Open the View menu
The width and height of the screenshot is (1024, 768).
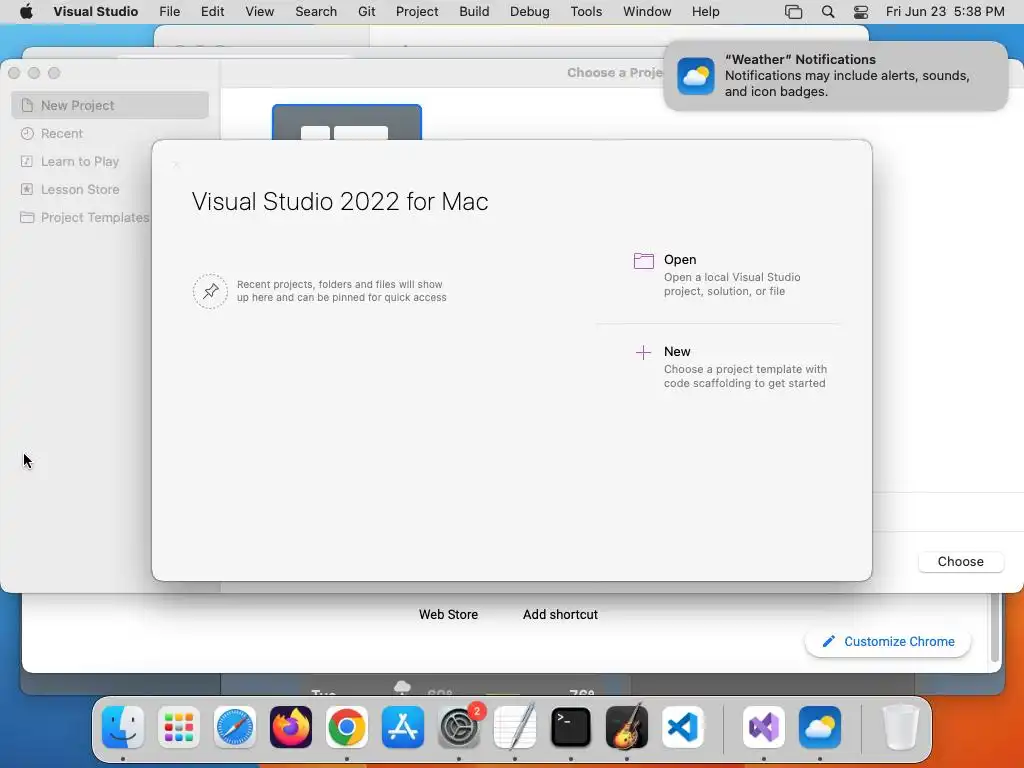pyautogui.click(x=259, y=12)
